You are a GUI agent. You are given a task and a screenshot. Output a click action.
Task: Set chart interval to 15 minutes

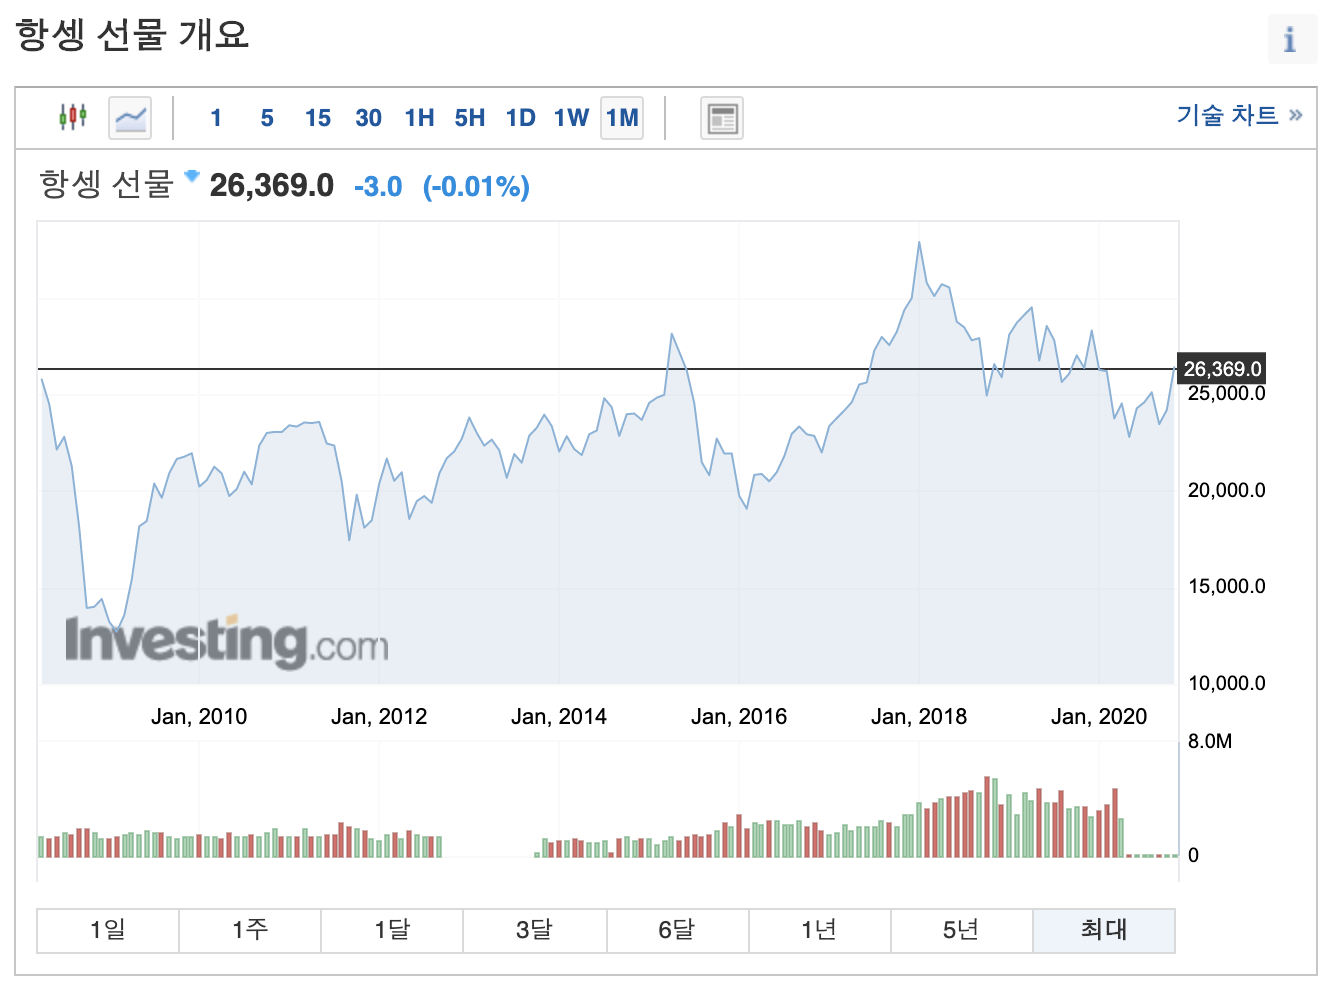pyautogui.click(x=318, y=118)
